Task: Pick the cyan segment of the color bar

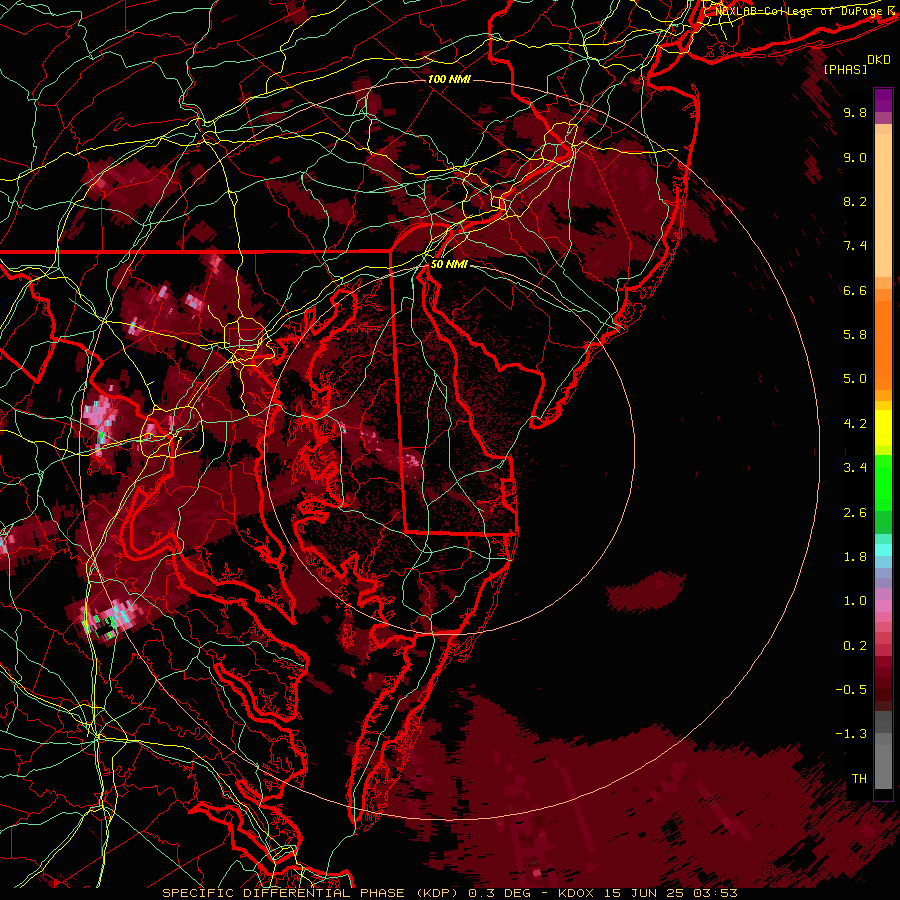Action: coord(883,549)
